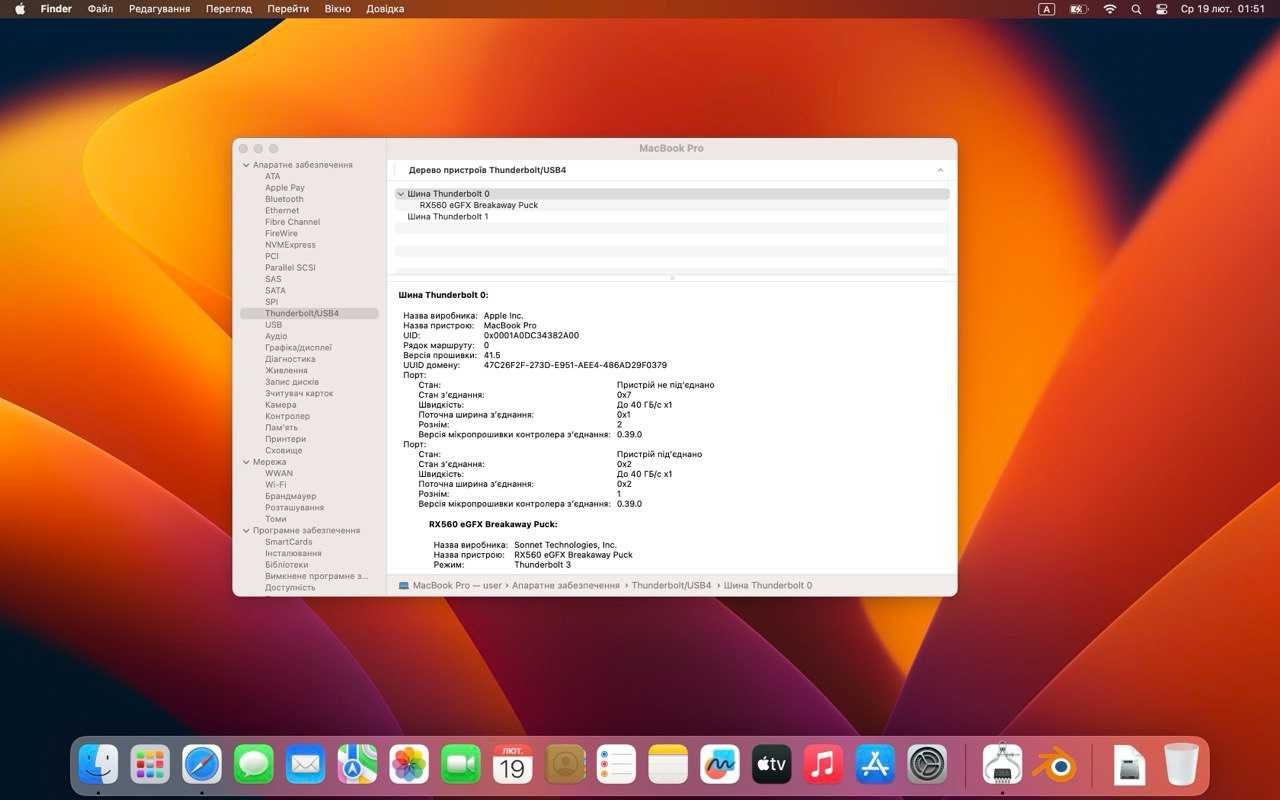
Task: Select RX560 eGFX Breakaway Puck in device tree
Action: [x=479, y=205]
